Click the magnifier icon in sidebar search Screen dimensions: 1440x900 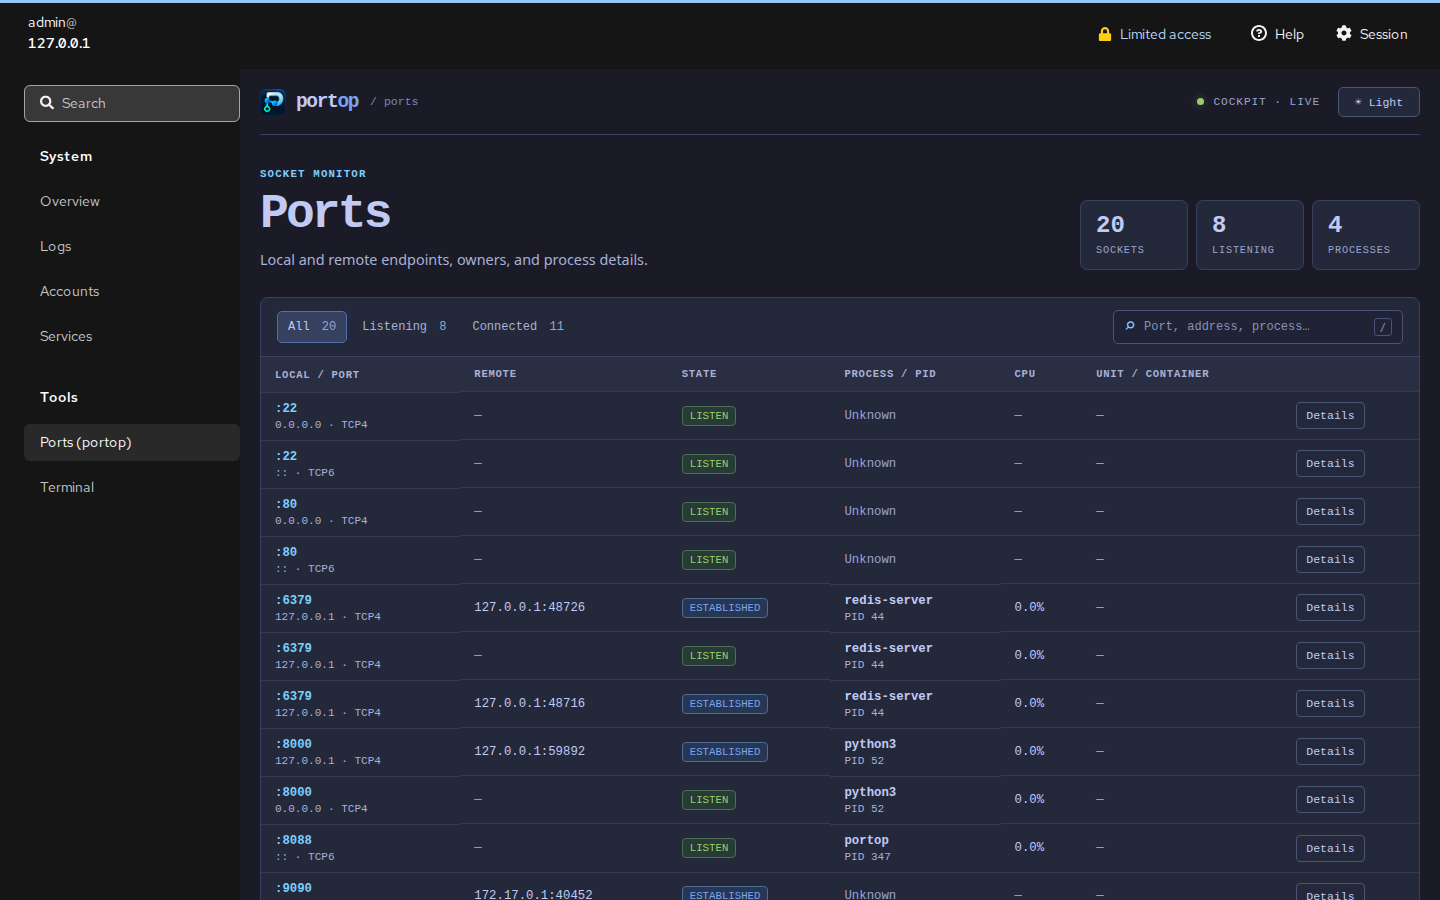[x=47, y=102]
